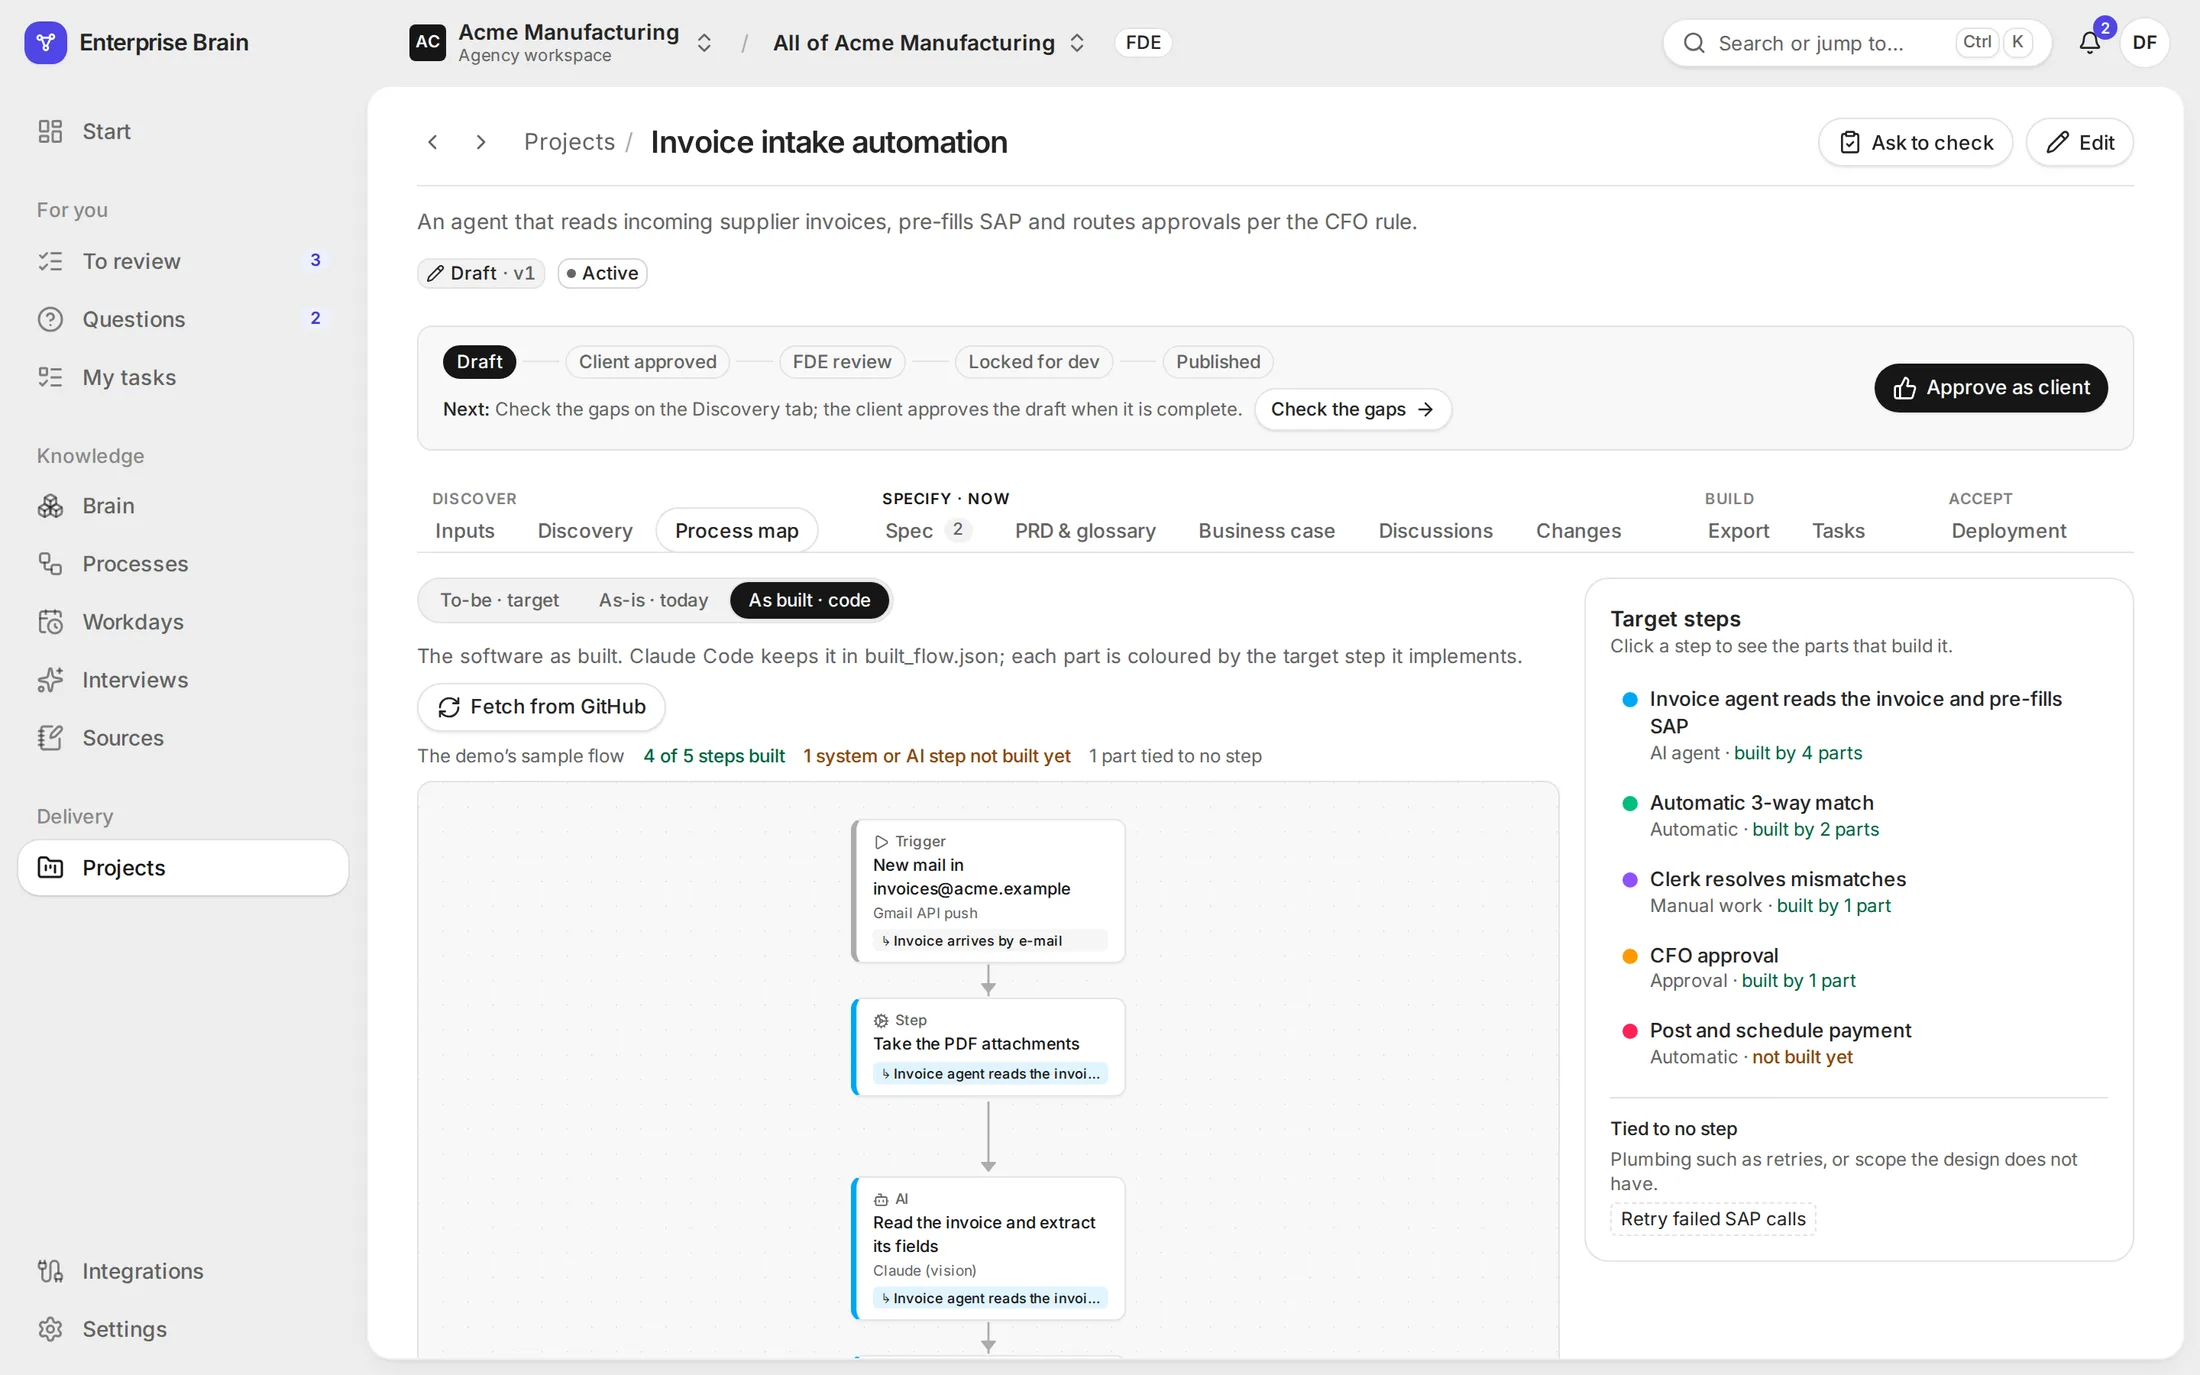Open Start in the sidebar

(x=183, y=131)
